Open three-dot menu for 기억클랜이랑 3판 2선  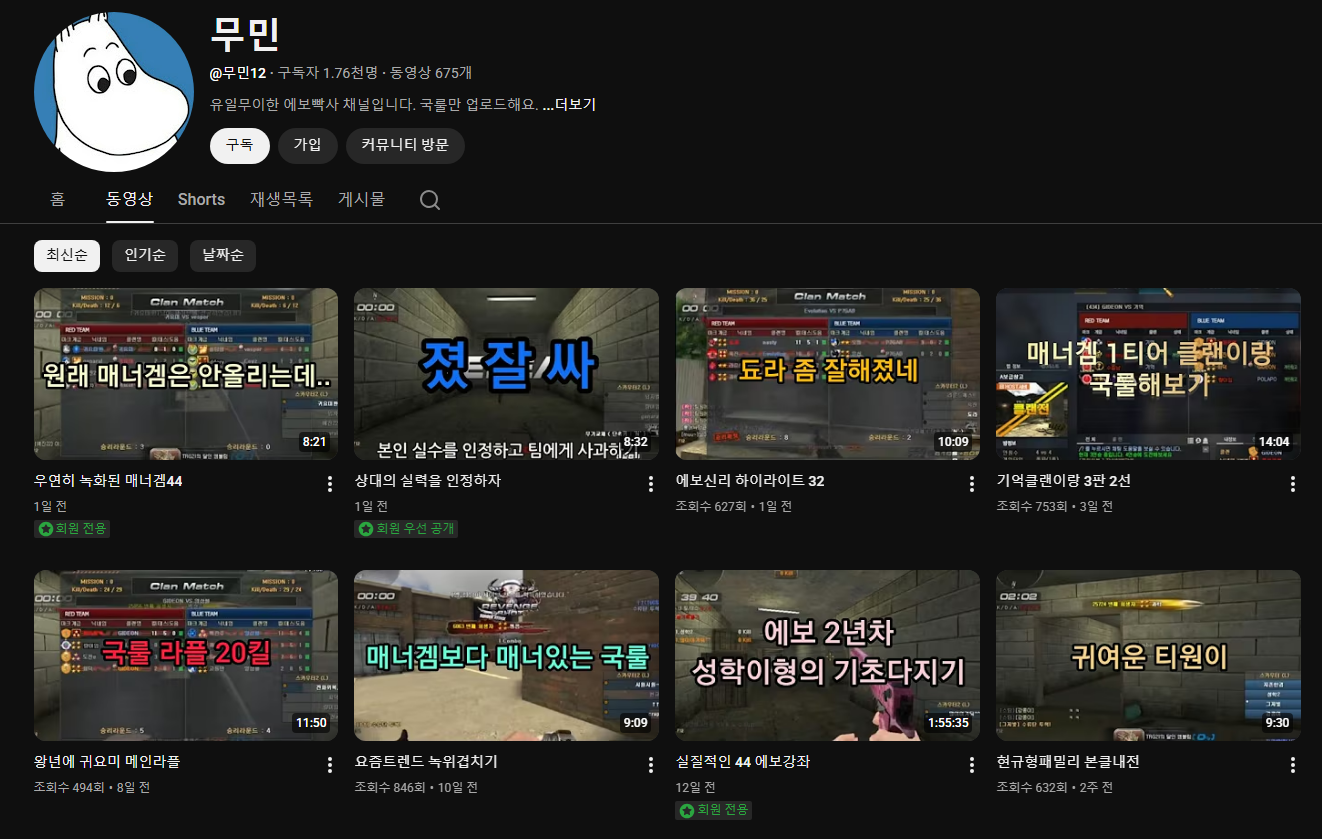click(1292, 484)
